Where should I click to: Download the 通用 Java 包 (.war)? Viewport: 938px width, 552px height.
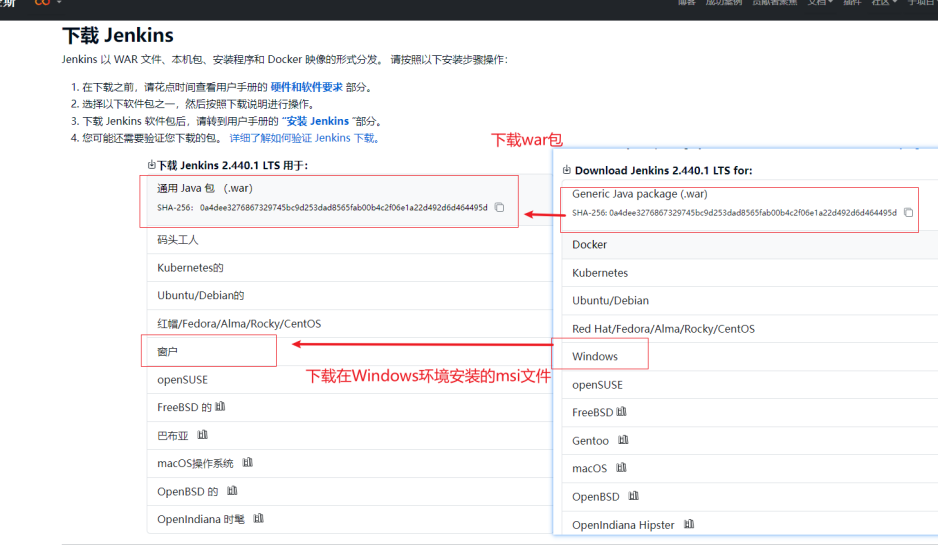coord(205,188)
